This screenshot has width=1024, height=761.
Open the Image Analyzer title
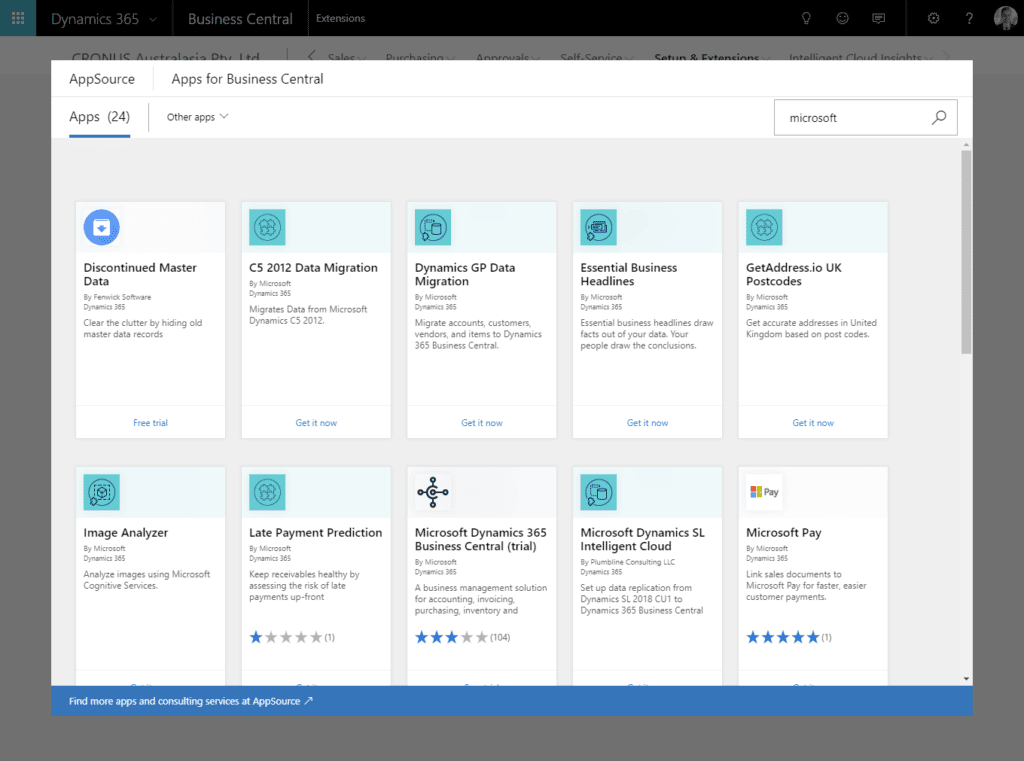(x=125, y=532)
